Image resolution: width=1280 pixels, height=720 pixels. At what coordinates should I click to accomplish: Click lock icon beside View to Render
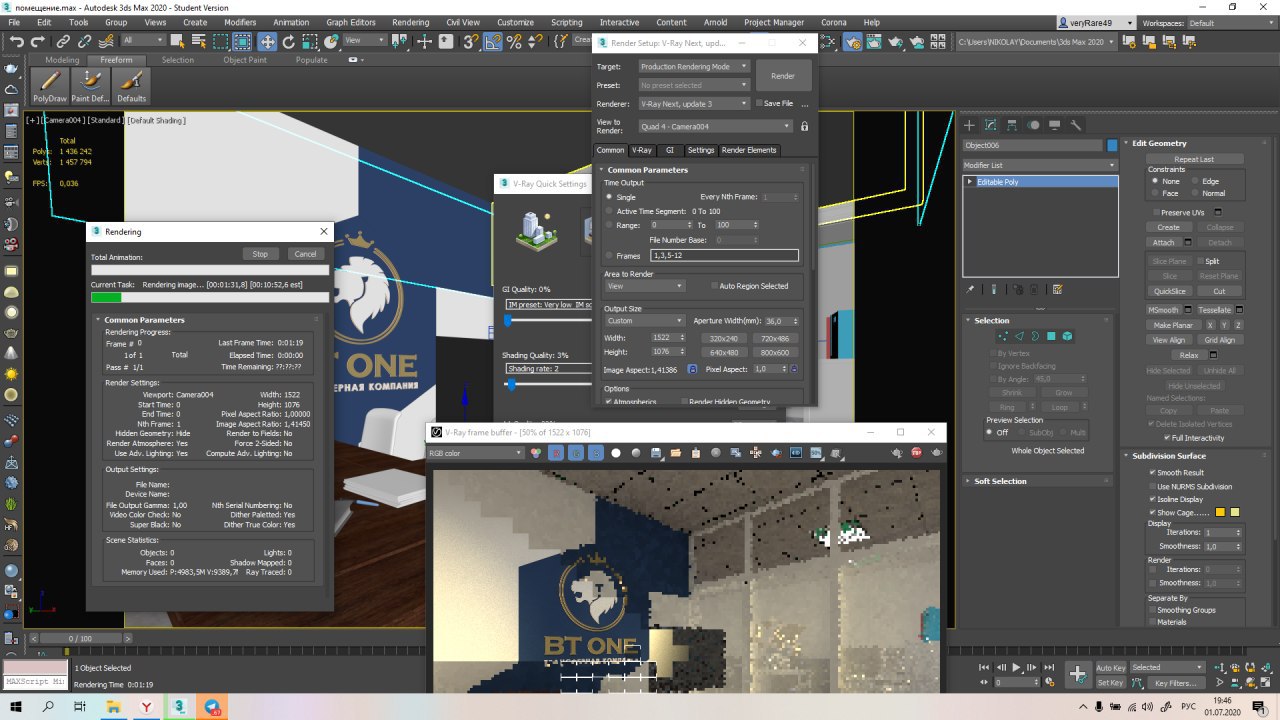click(804, 126)
